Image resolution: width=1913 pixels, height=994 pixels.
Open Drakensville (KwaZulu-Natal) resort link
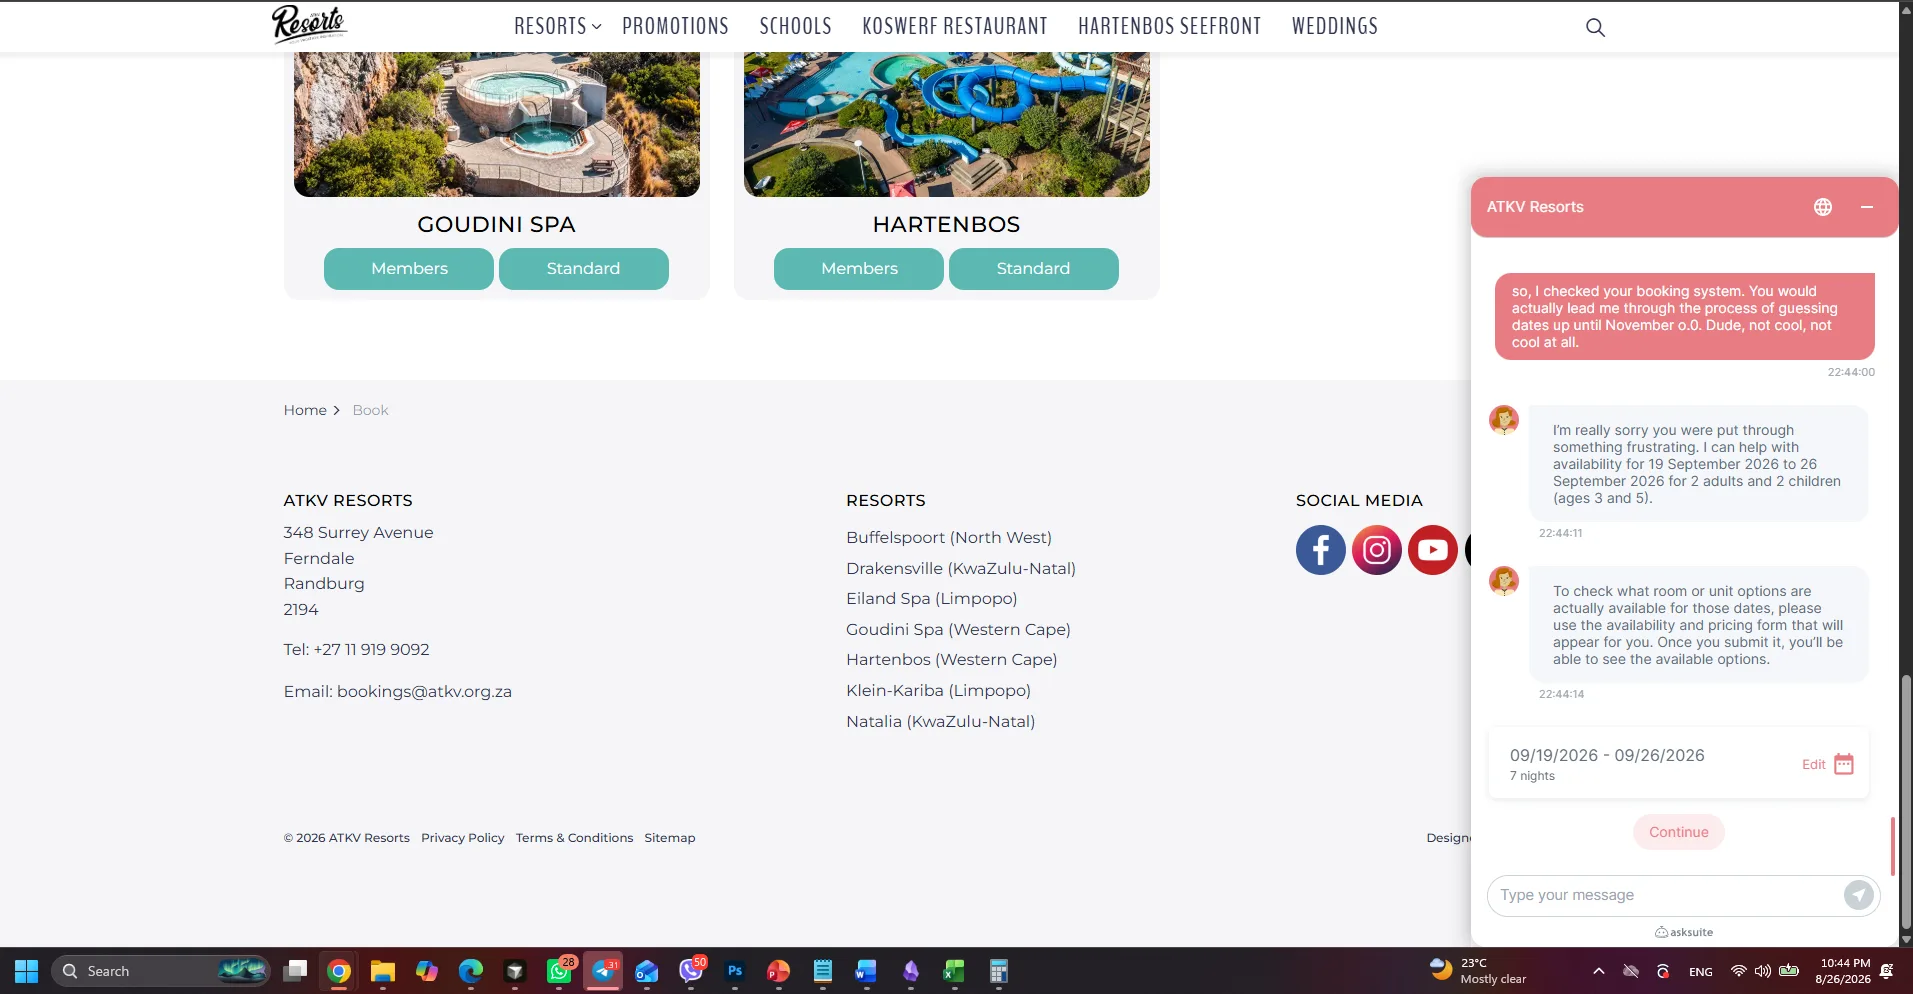(x=961, y=568)
